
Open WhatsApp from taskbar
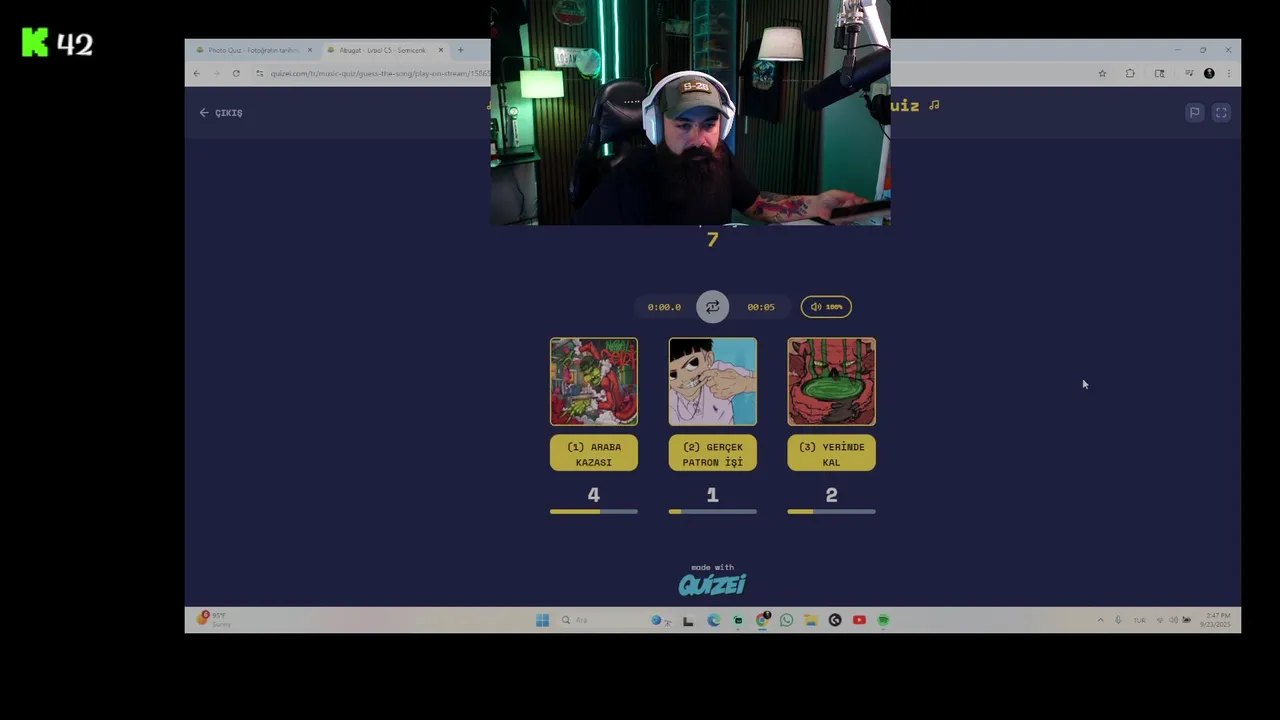click(x=786, y=620)
